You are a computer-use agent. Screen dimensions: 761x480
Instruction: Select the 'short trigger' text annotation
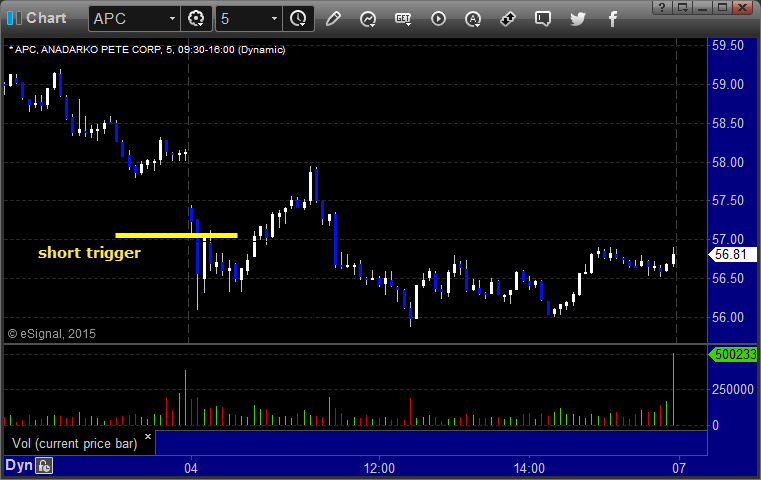[89, 253]
